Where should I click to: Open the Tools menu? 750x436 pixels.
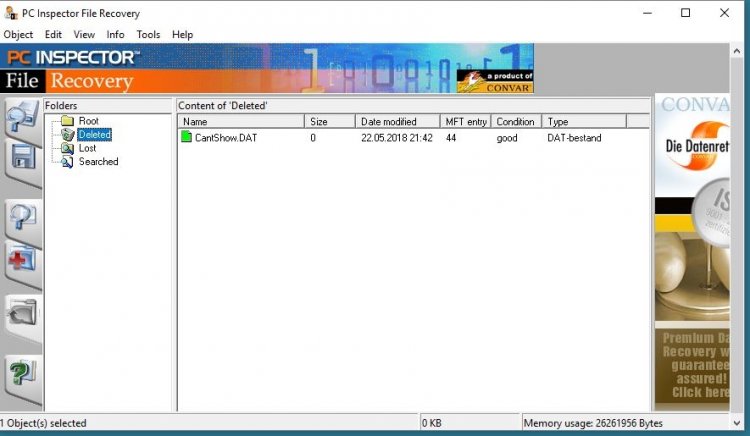(148, 34)
